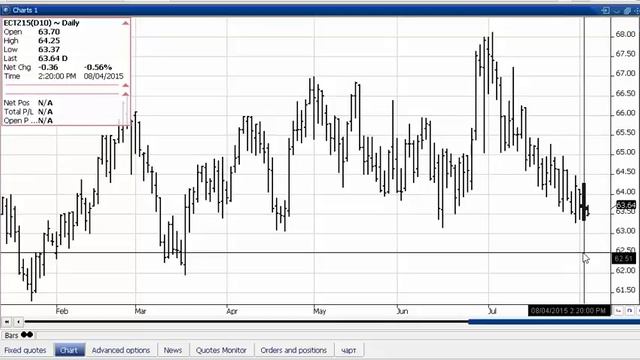Click the 65.00 price axis label
Viewport: 640px width, 360px height.
tap(625, 152)
